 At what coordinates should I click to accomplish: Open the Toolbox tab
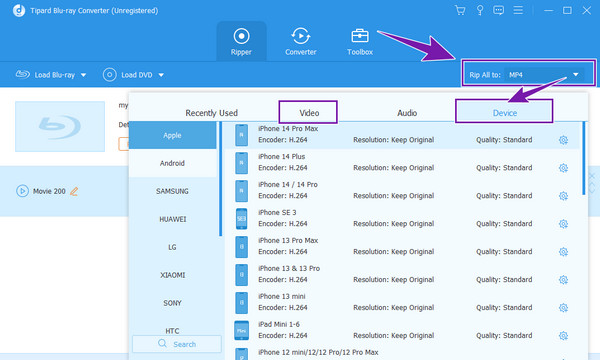[x=360, y=41]
